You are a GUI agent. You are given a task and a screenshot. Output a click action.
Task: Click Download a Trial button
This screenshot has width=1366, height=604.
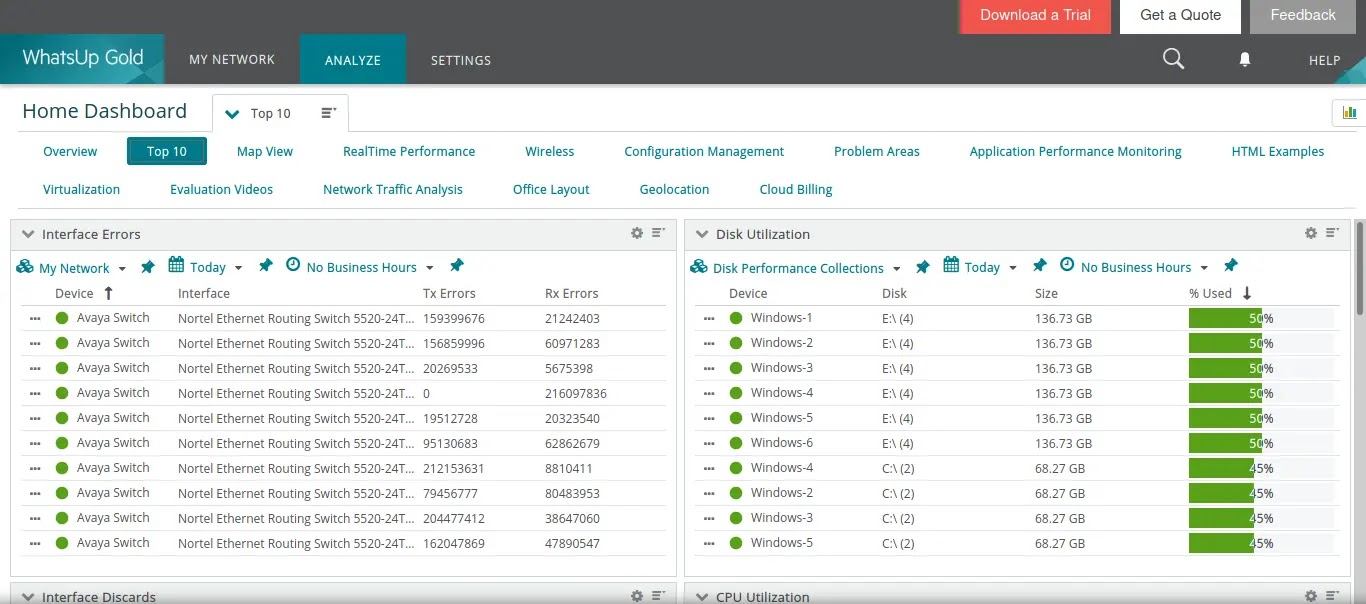click(1035, 15)
